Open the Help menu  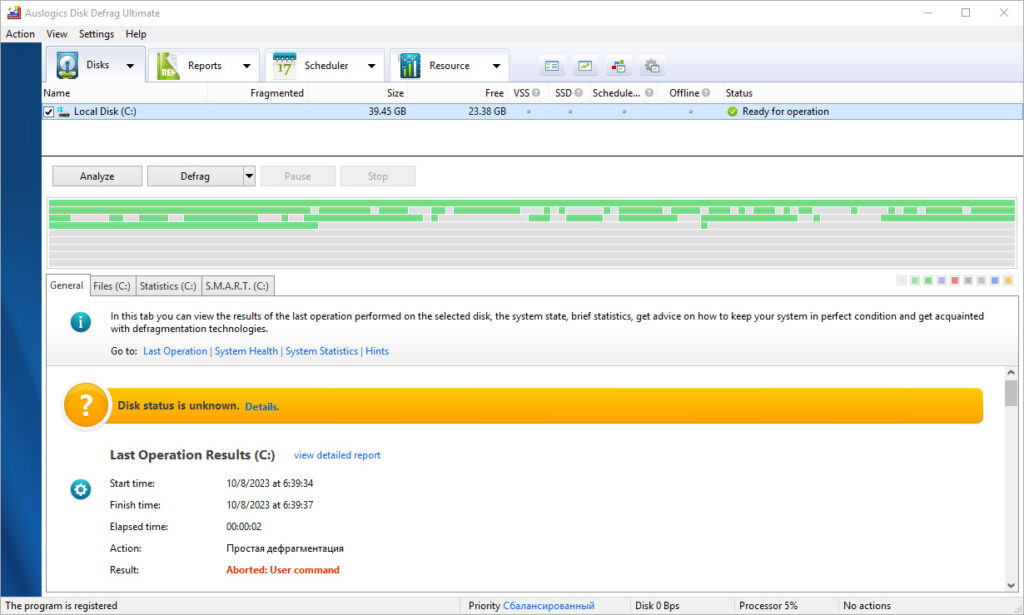point(136,34)
